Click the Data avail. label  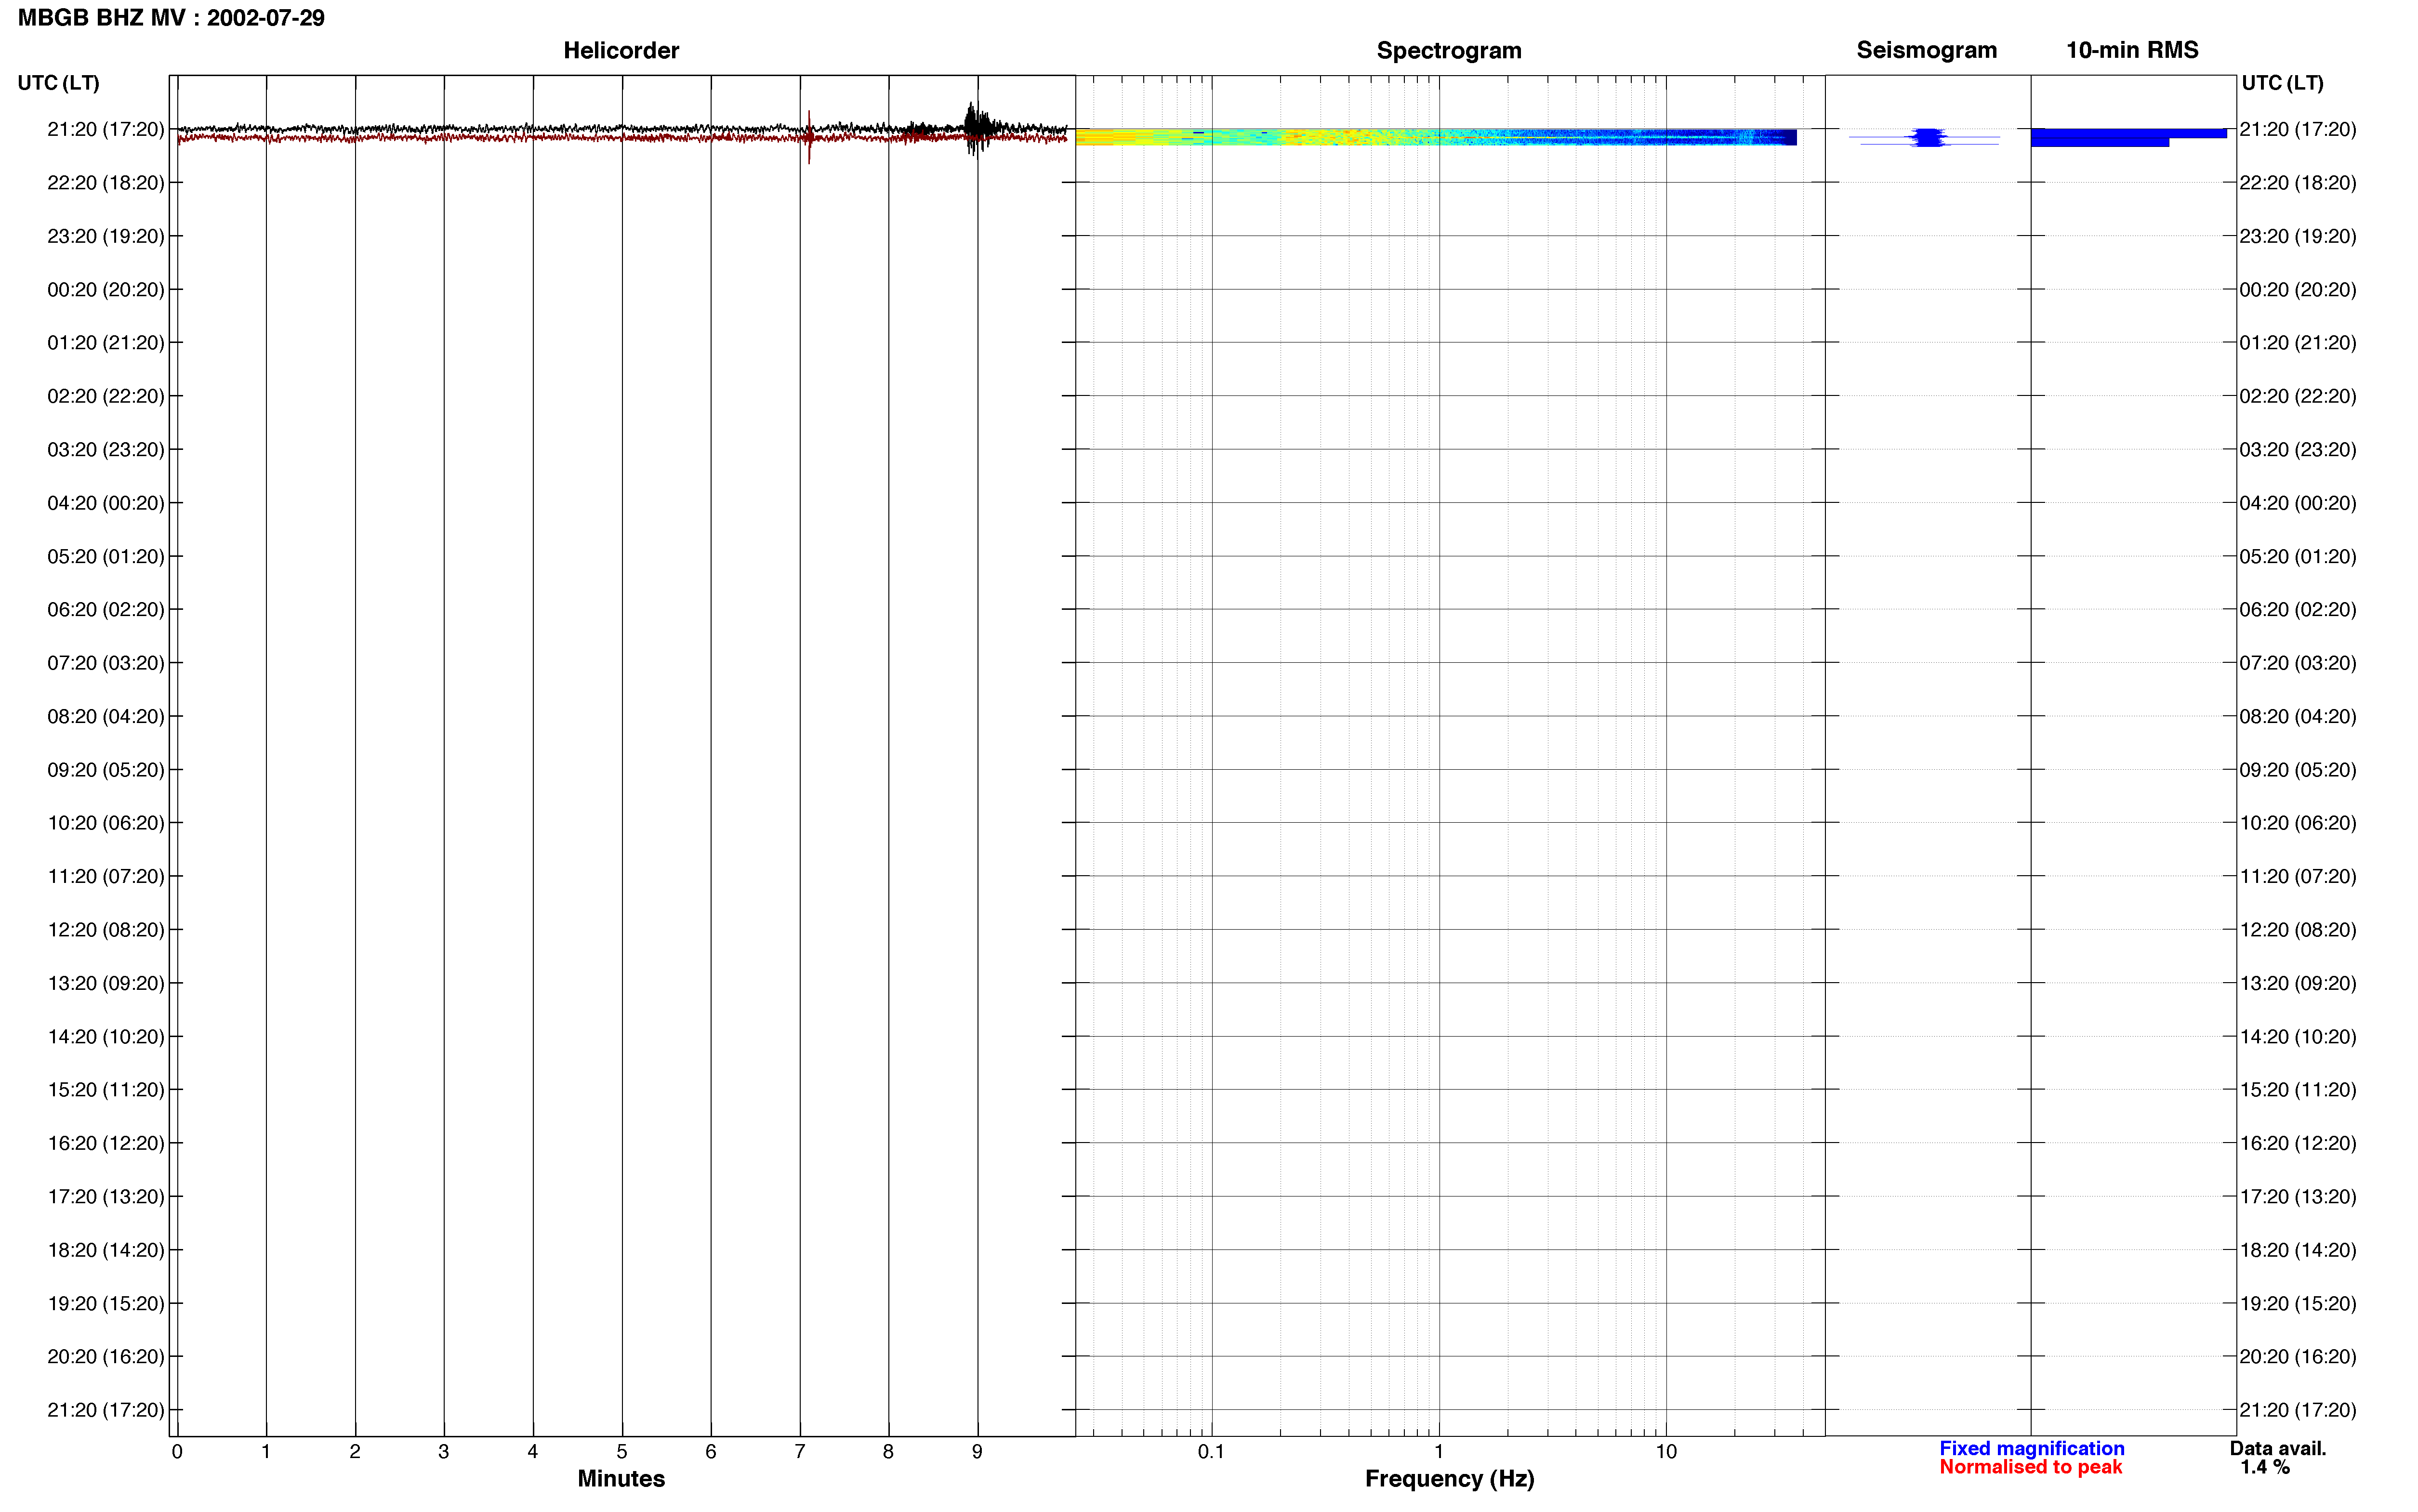point(2278,1448)
